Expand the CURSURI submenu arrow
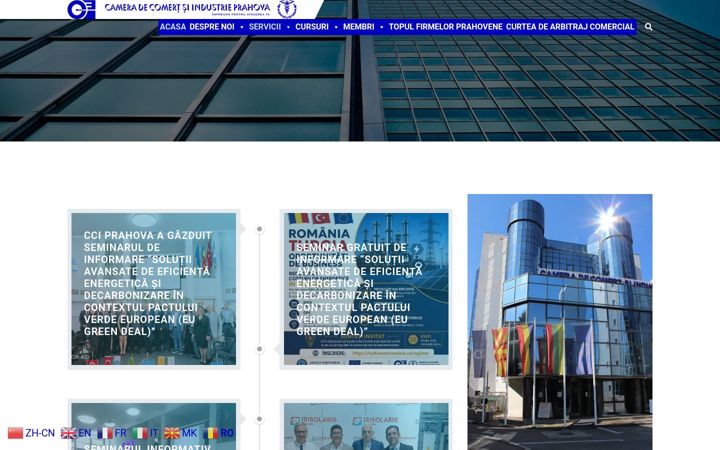This screenshot has height=450, width=720. click(336, 27)
